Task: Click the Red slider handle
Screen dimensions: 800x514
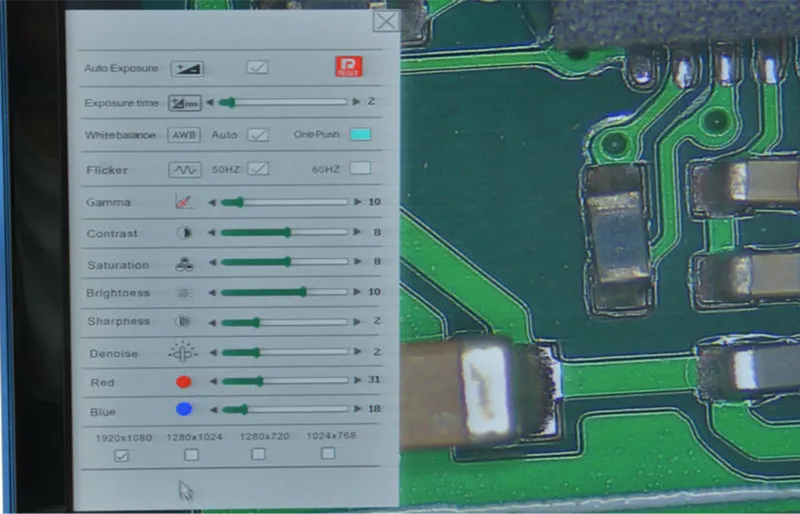Action: [x=260, y=381]
